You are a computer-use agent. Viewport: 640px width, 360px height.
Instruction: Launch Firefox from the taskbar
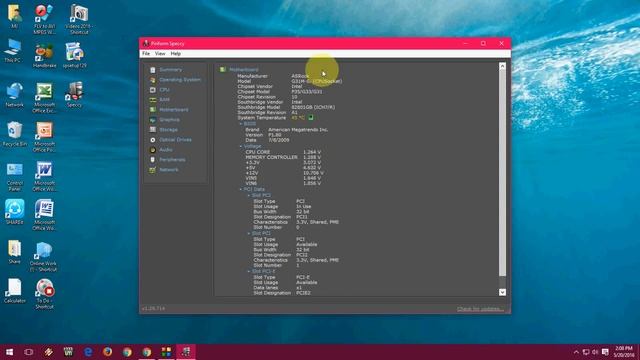coord(107,352)
